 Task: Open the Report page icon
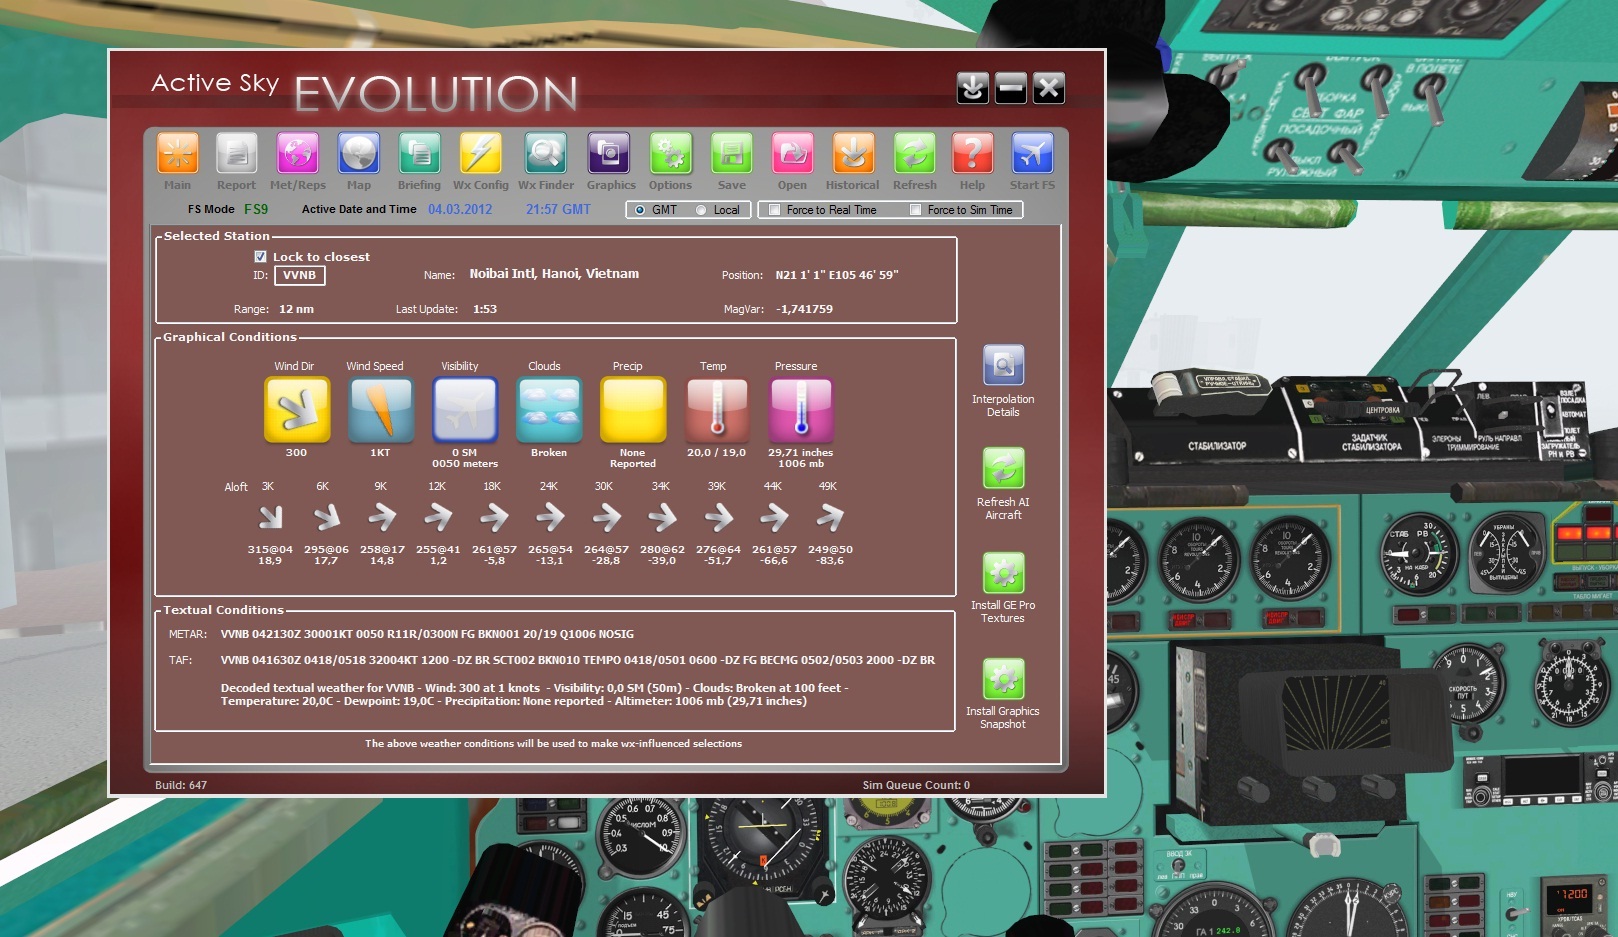click(x=237, y=154)
